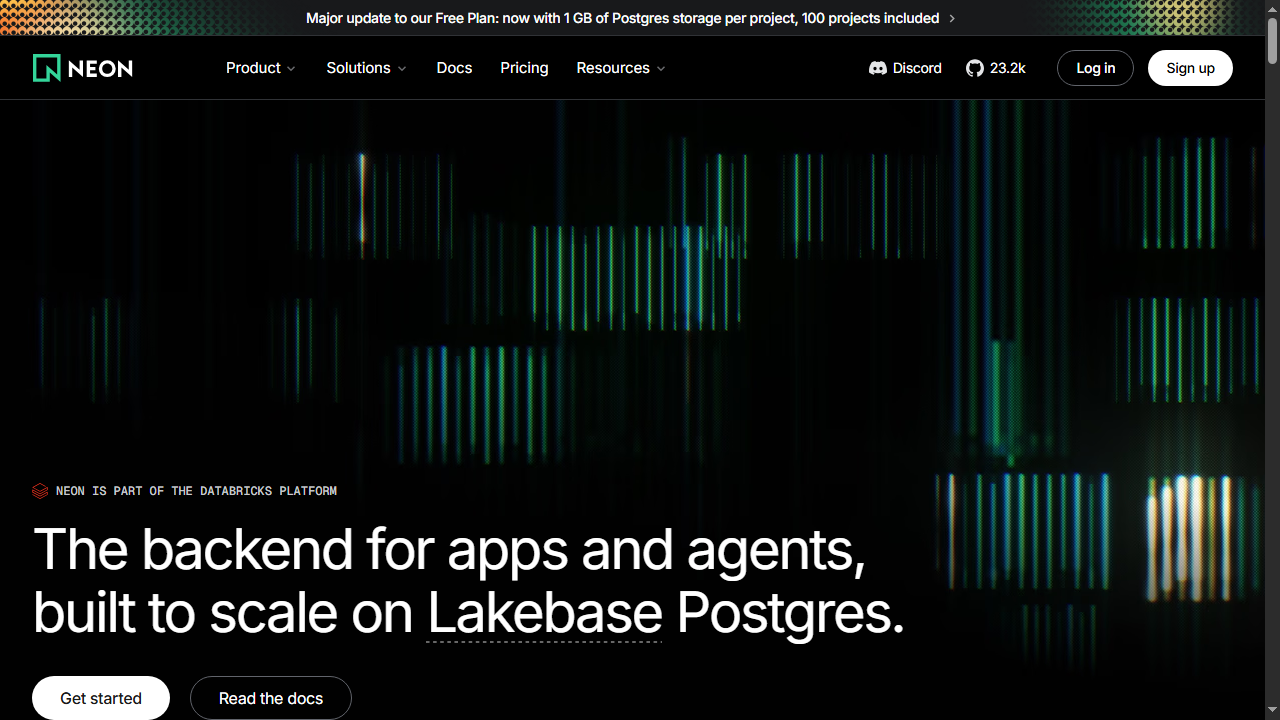Click the Log in button

1095,68
